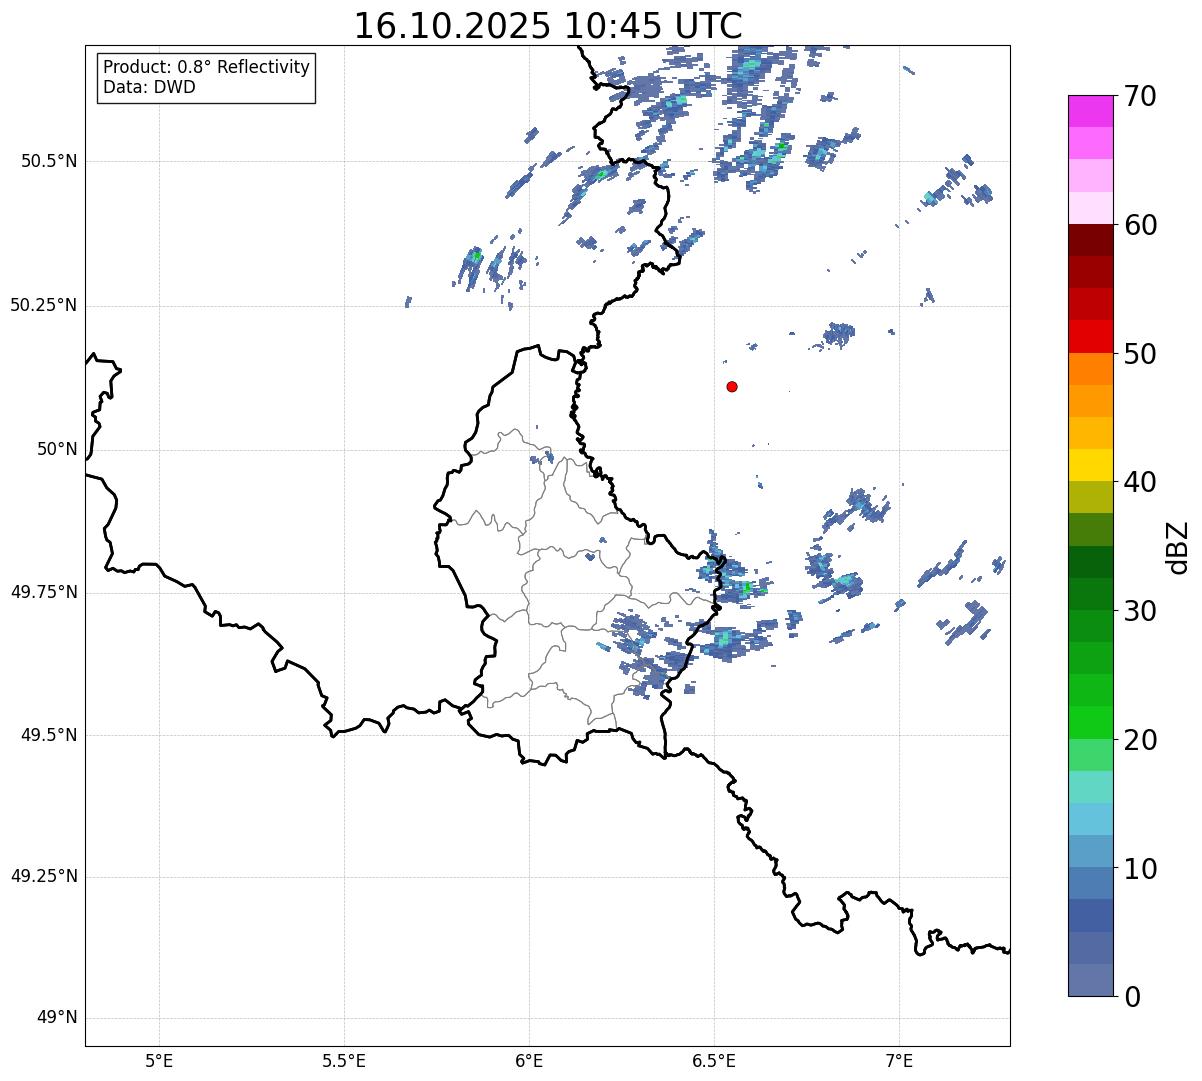Click the 7°E longitude label
This screenshot has height=1081, width=1202.
click(899, 1060)
